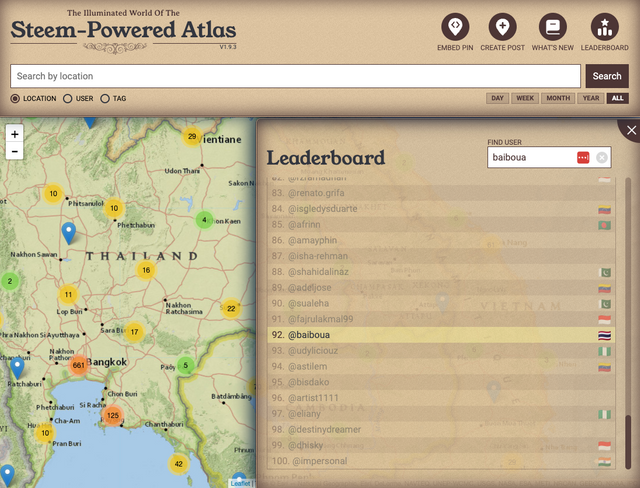Click the blue pin near Nakhon Sawan
640x488 pixels.
pos(69,233)
